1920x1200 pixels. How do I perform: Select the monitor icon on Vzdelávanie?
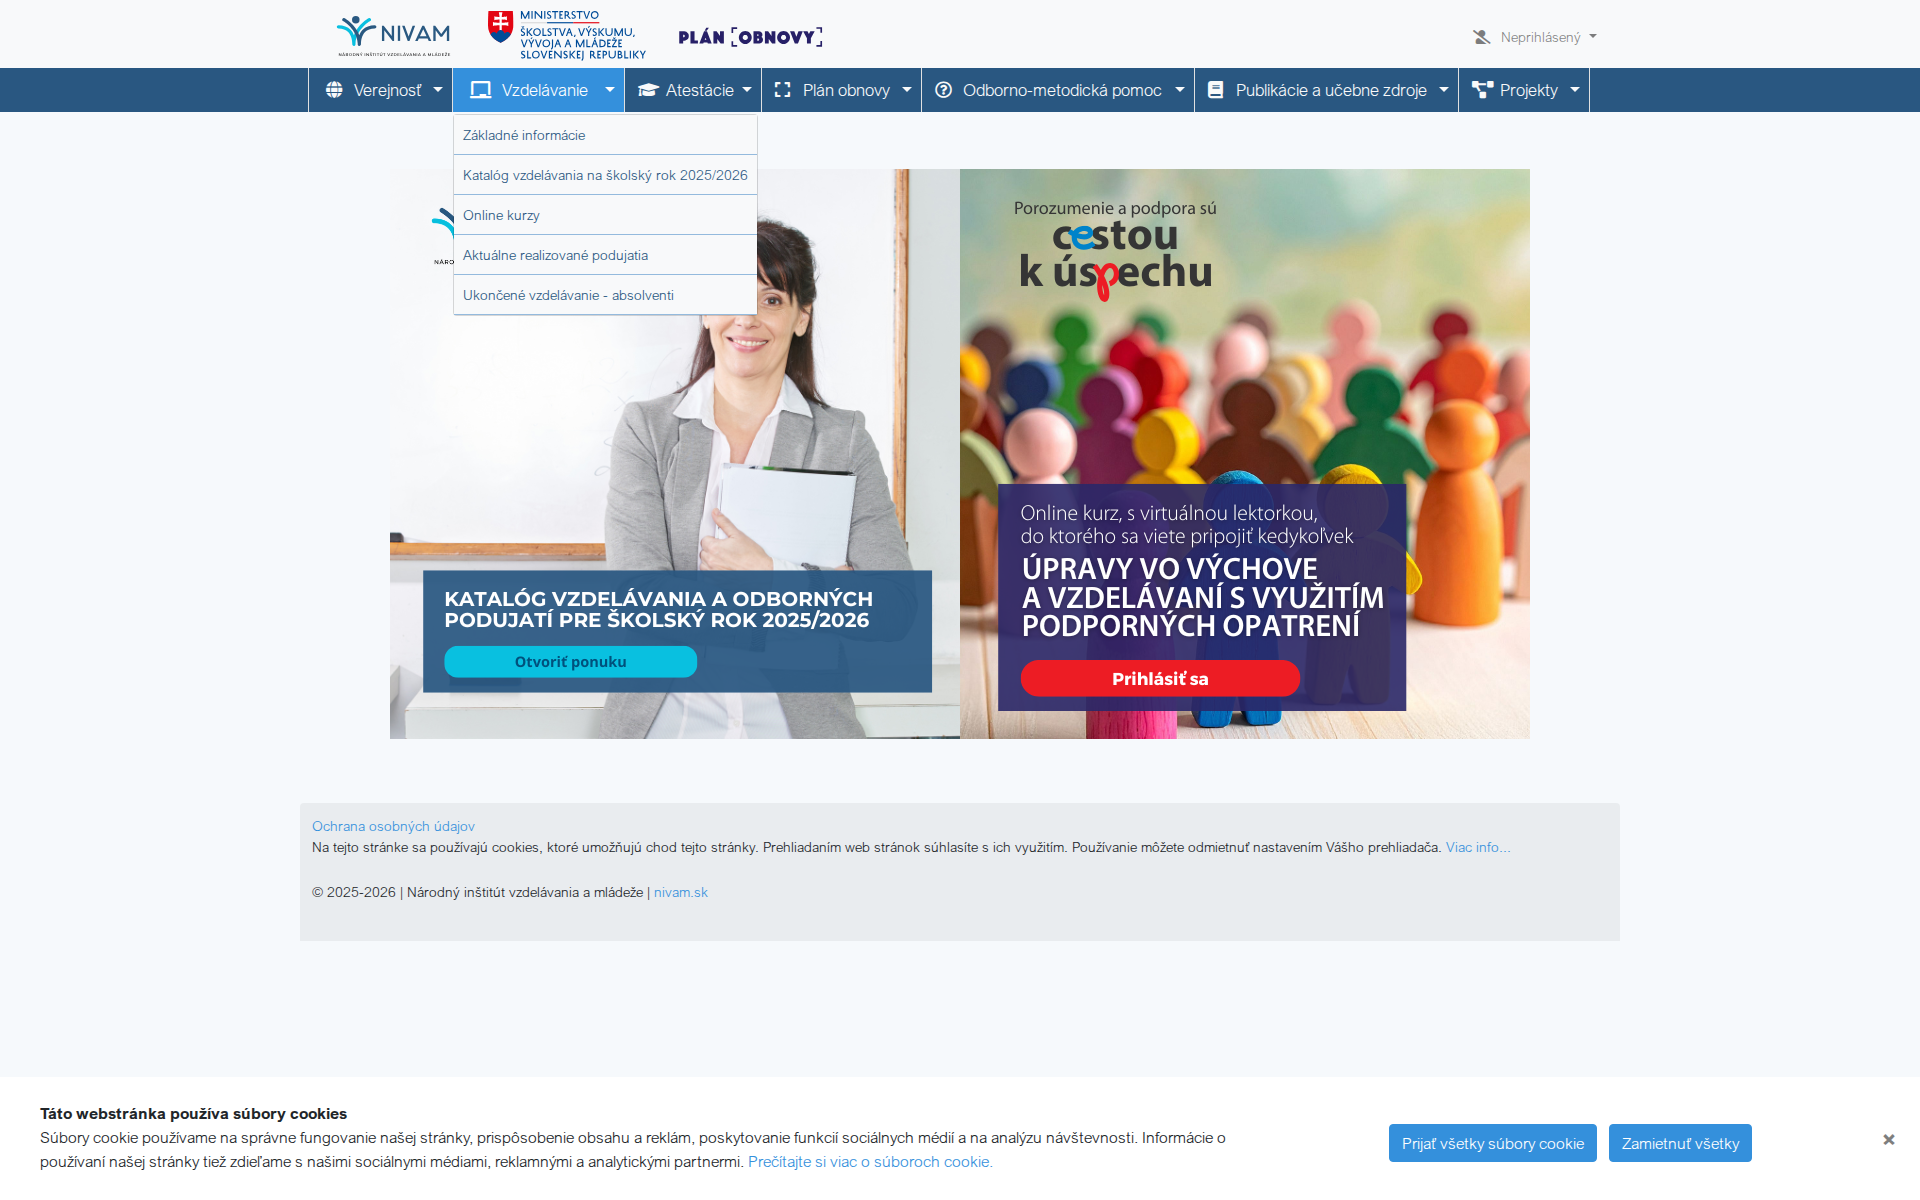tap(481, 89)
